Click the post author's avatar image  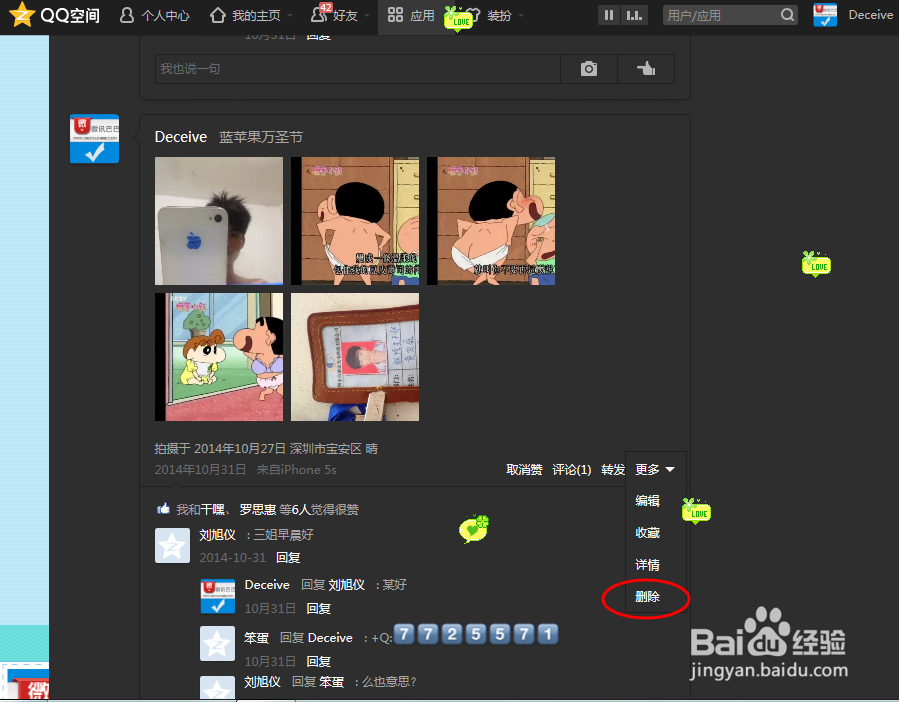[95, 139]
